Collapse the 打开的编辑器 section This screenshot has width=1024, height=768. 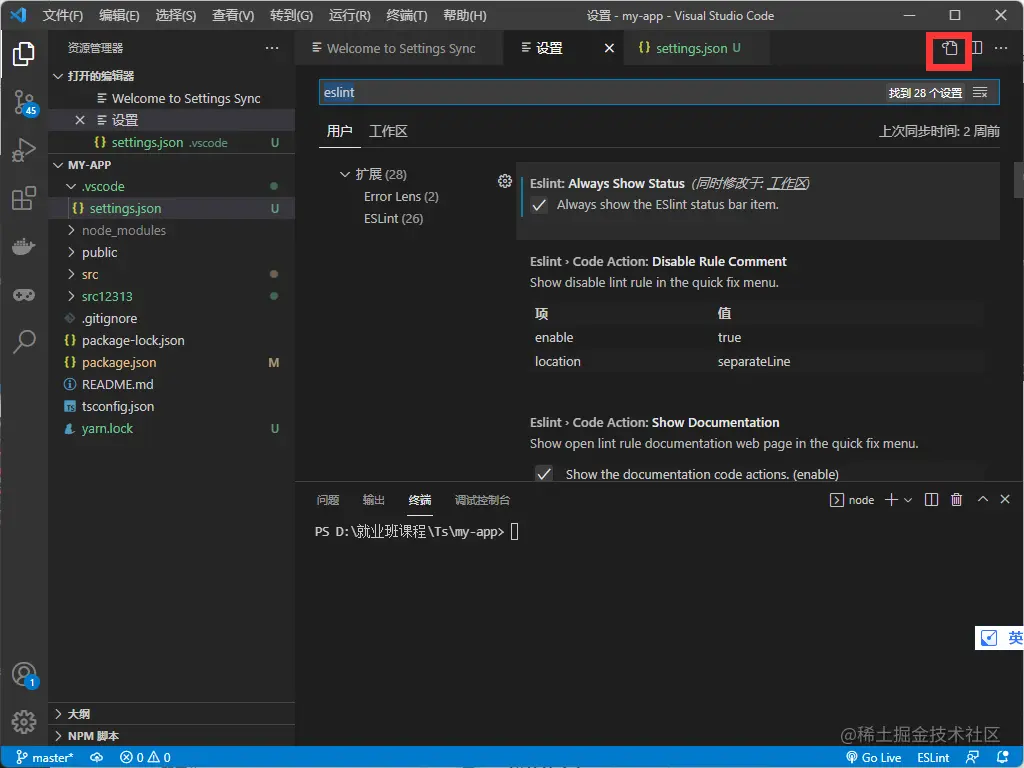(58, 76)
